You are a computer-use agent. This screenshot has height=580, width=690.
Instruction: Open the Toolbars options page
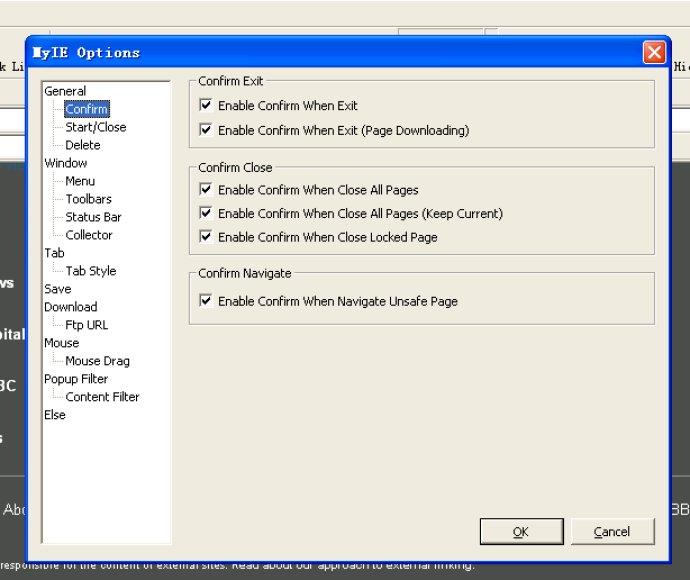tap(88, 199)
